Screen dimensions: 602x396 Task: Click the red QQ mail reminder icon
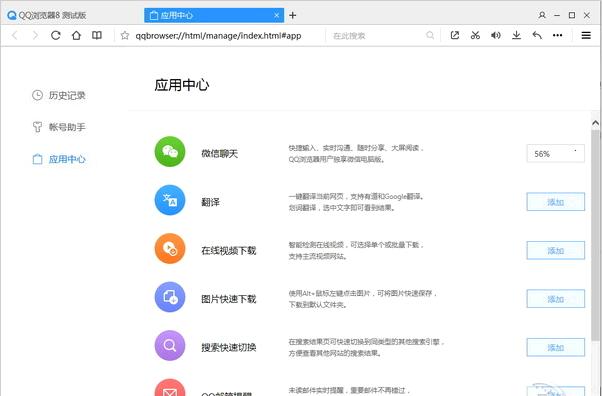click(x=170, y=388)
